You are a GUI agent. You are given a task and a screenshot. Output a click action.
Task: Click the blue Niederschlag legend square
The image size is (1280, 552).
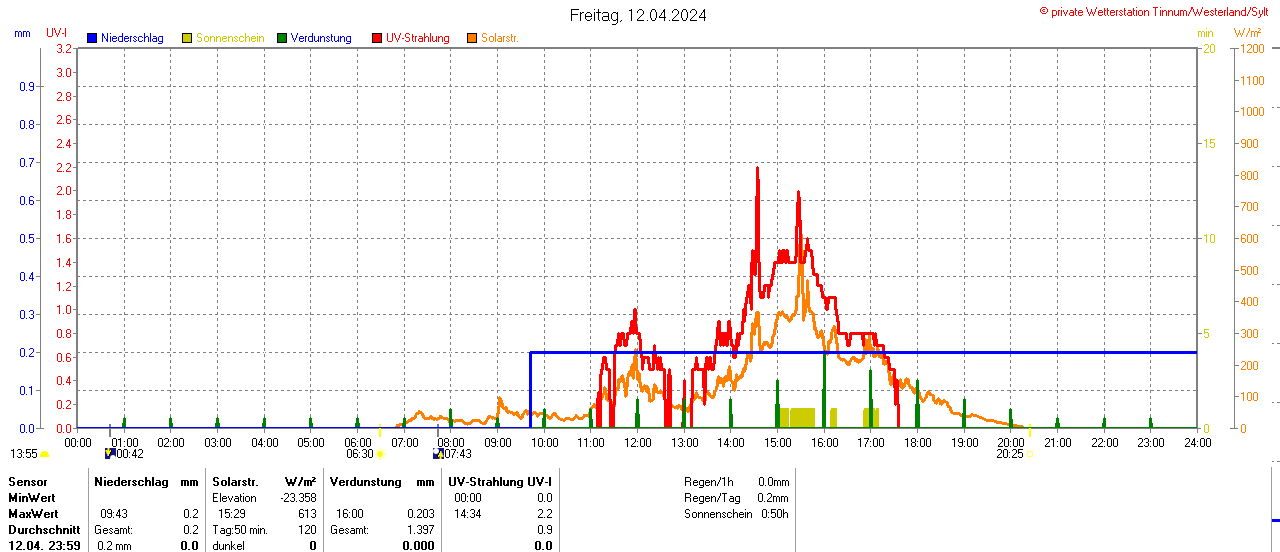[92, 38]
